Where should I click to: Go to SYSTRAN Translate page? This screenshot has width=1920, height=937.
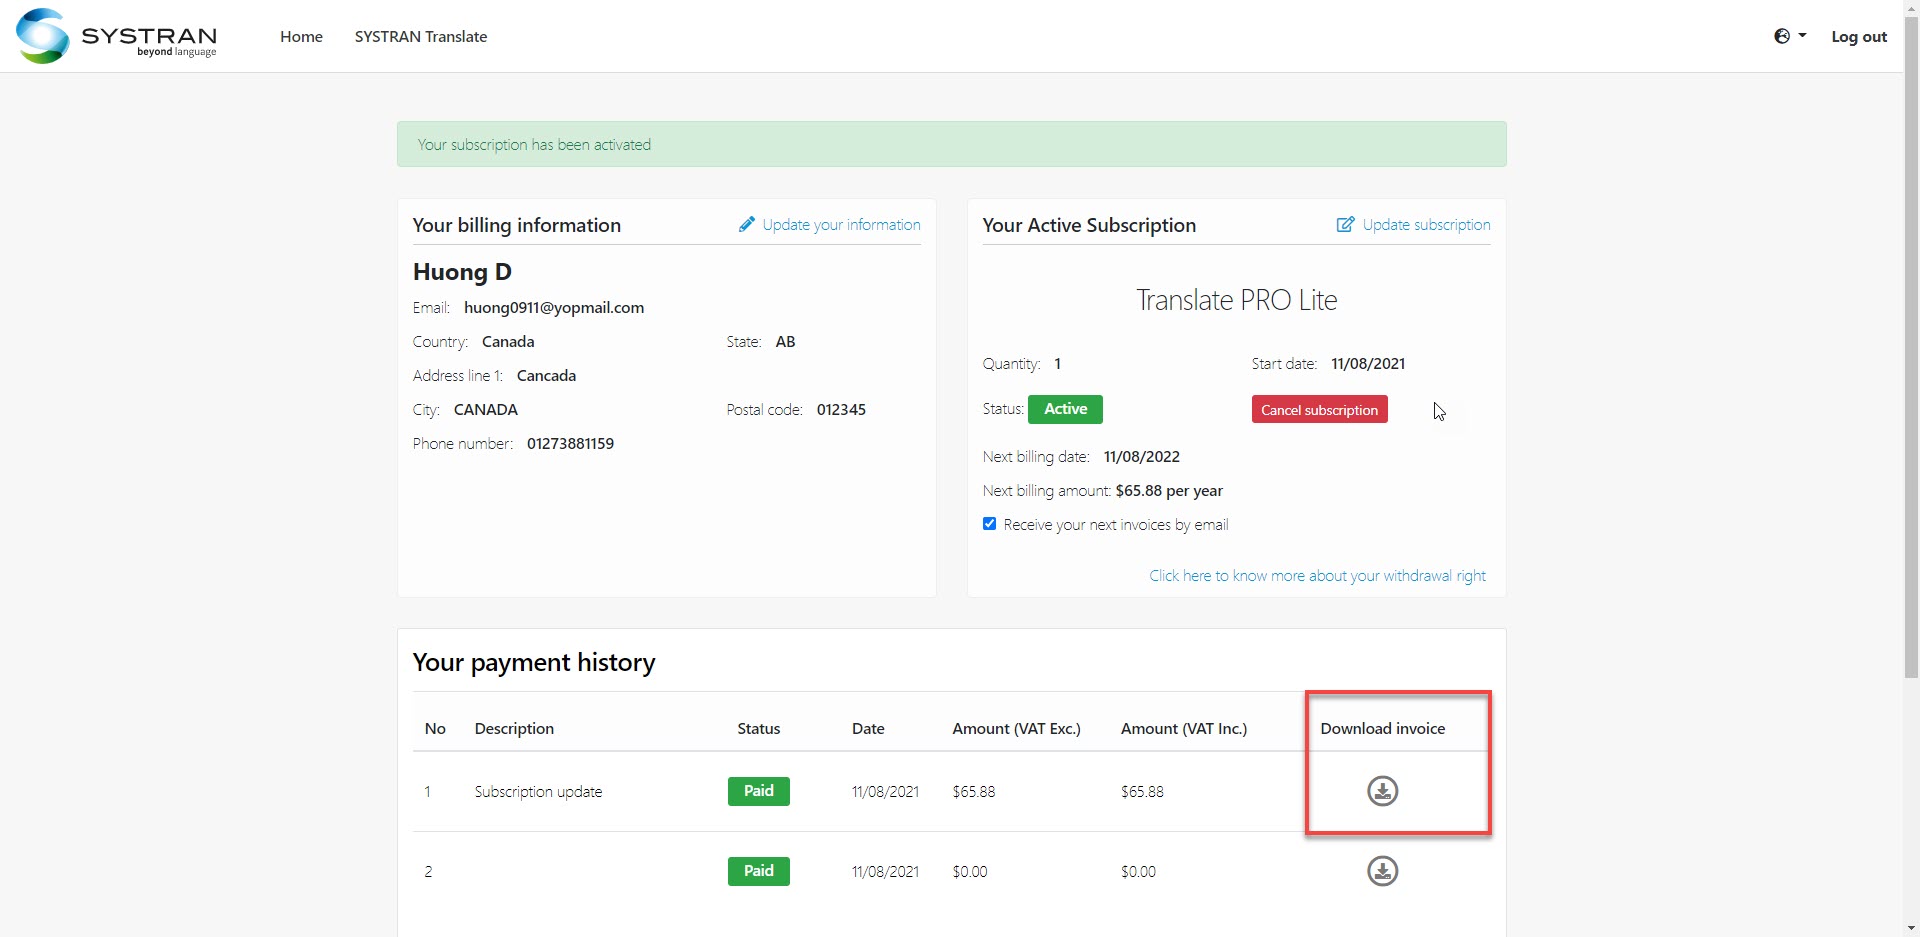pos(420,36)
